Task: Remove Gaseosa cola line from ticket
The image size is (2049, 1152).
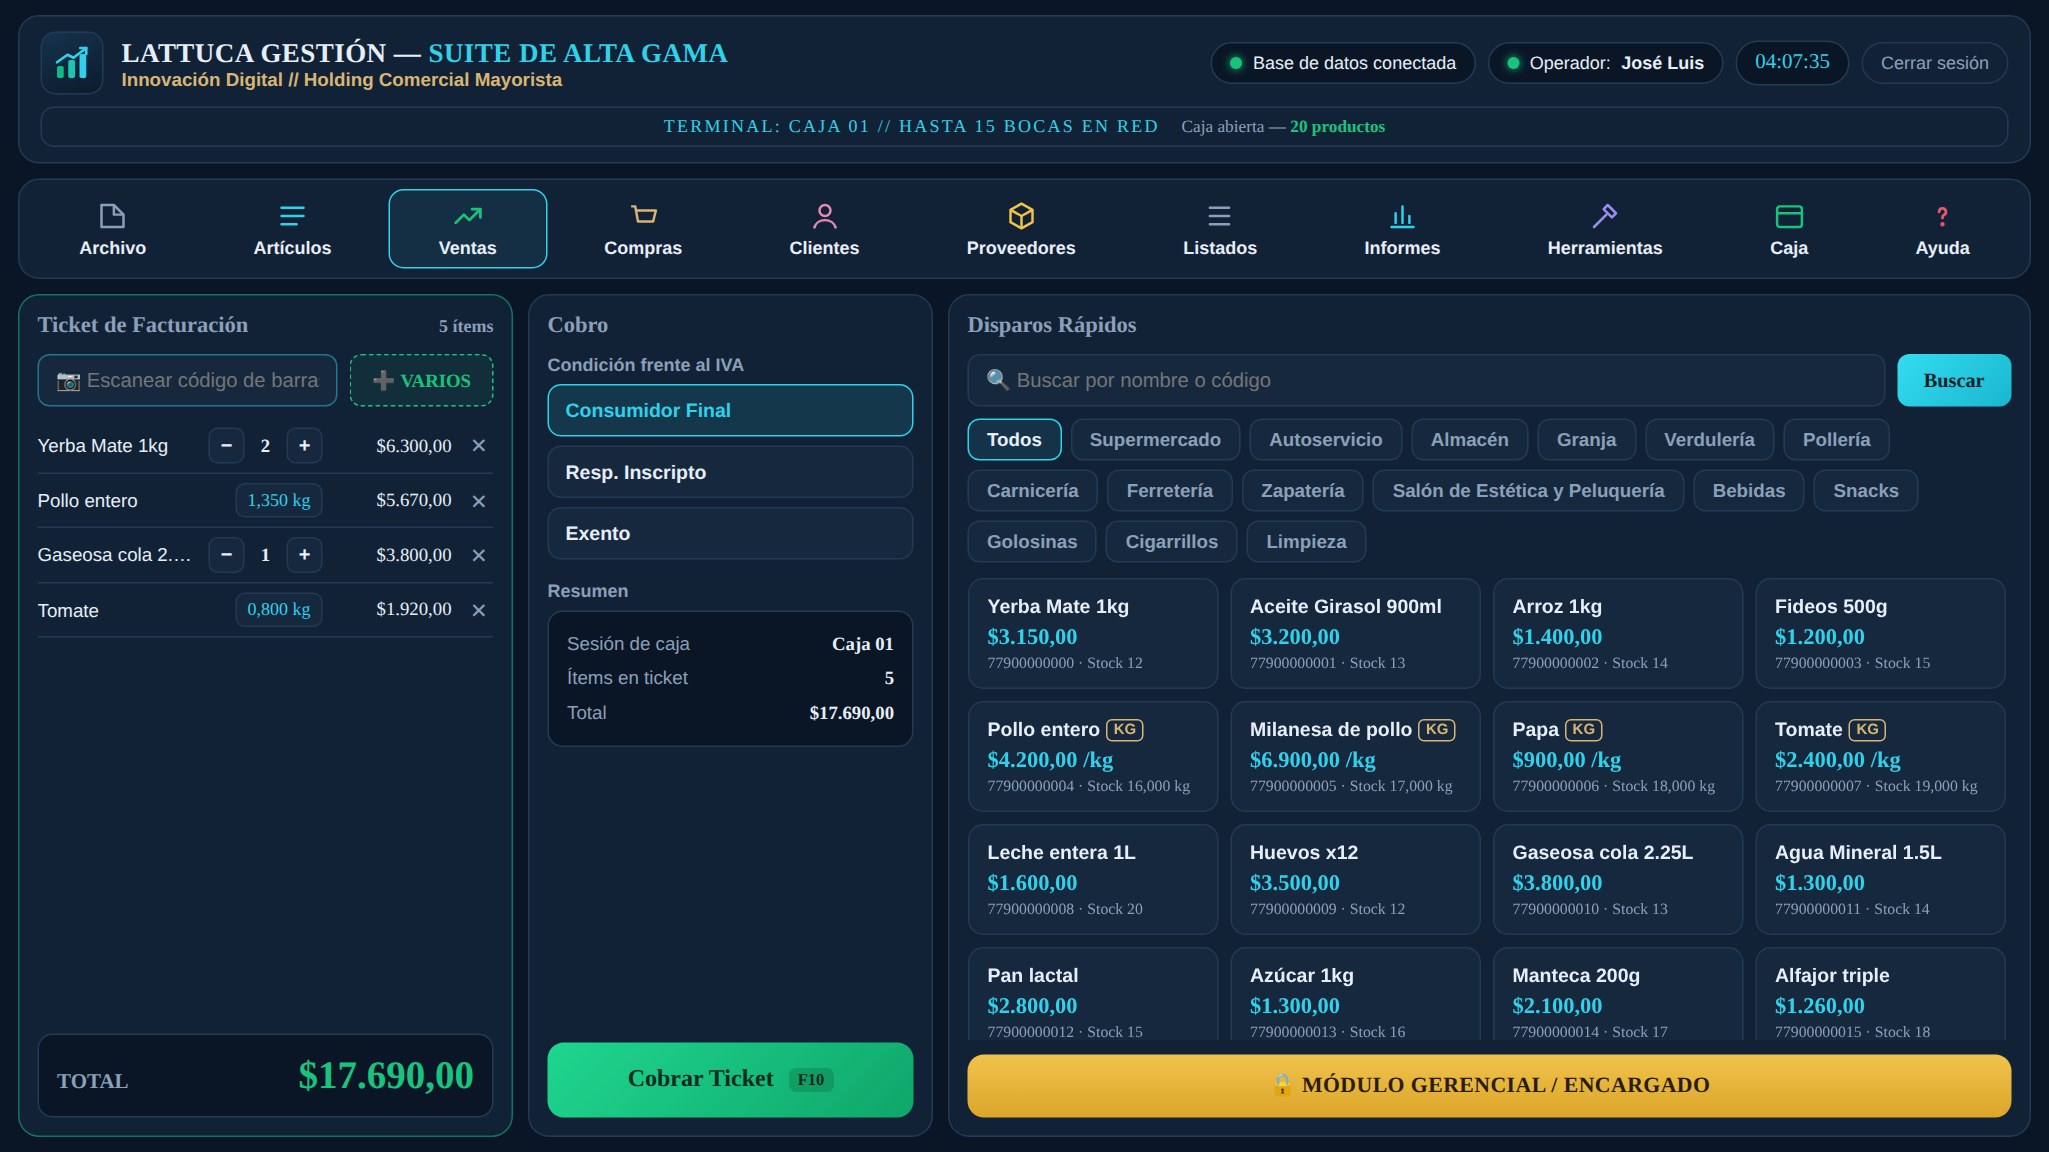Action: (479, 555)
